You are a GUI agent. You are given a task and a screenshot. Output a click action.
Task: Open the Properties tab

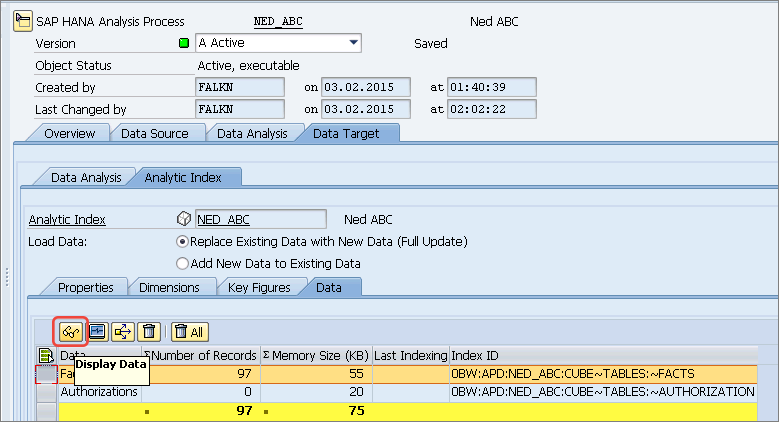click(85, 288)
